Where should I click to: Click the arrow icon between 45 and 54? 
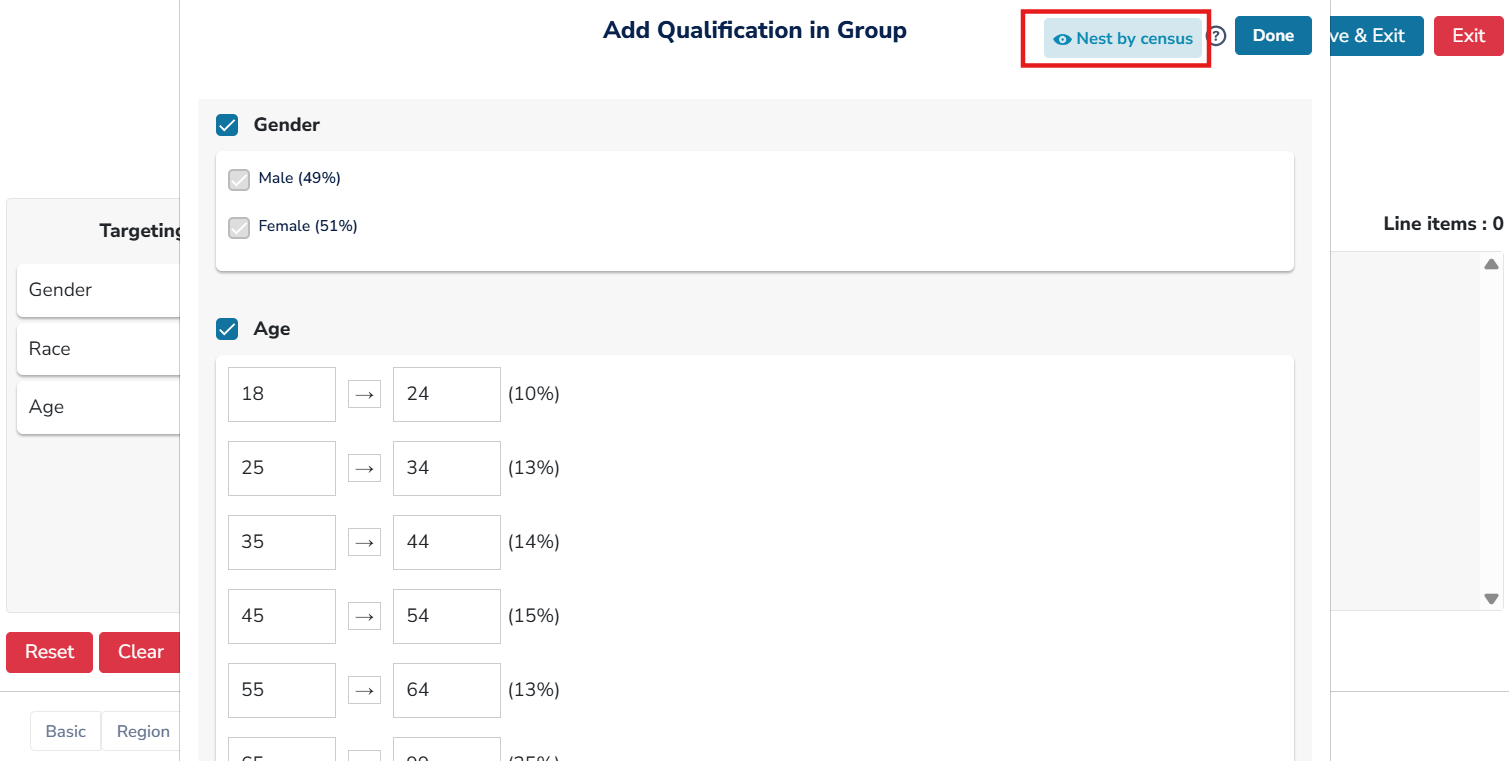coord(364,616)
